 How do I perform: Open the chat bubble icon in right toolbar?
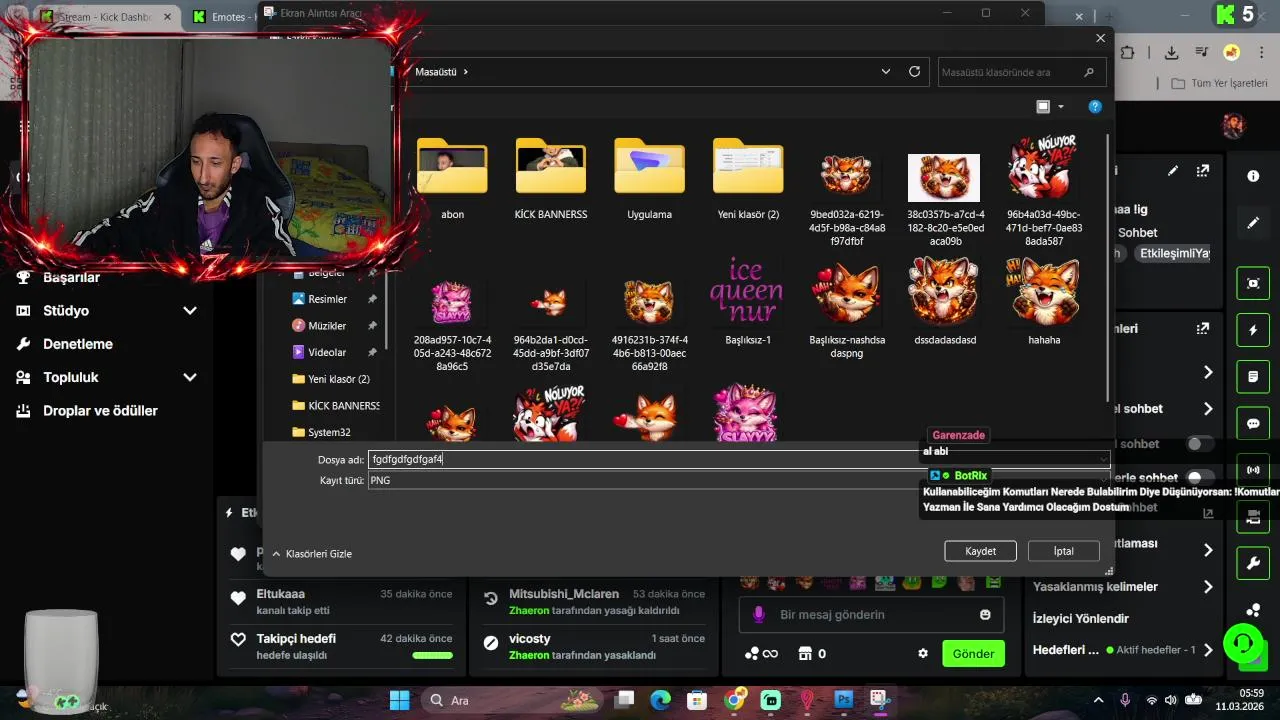pos(1253,424)
